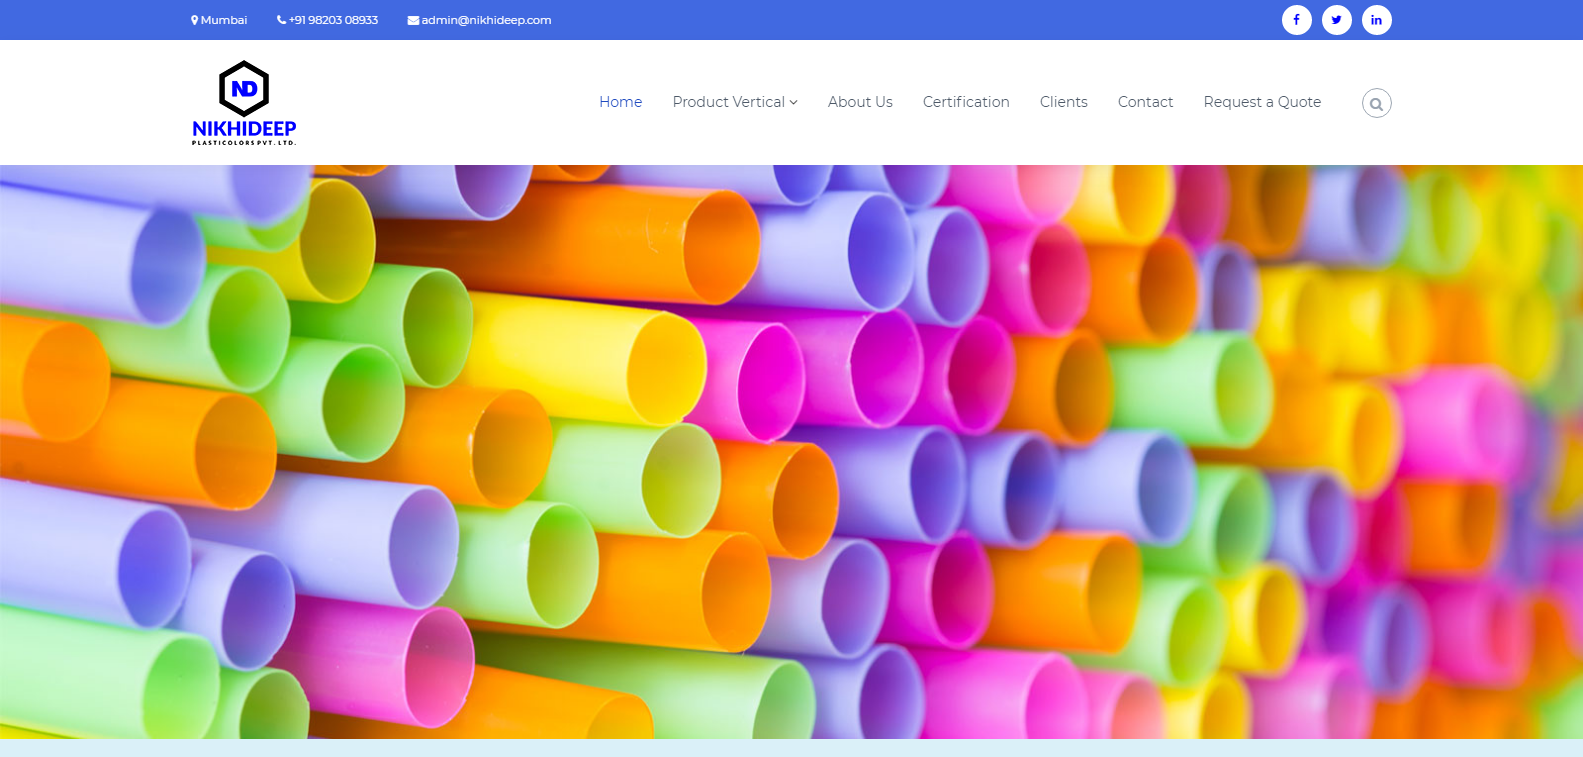Click the colorful straws banner image
Viewport: 1583px width, 757px height.
pos(791,451)
